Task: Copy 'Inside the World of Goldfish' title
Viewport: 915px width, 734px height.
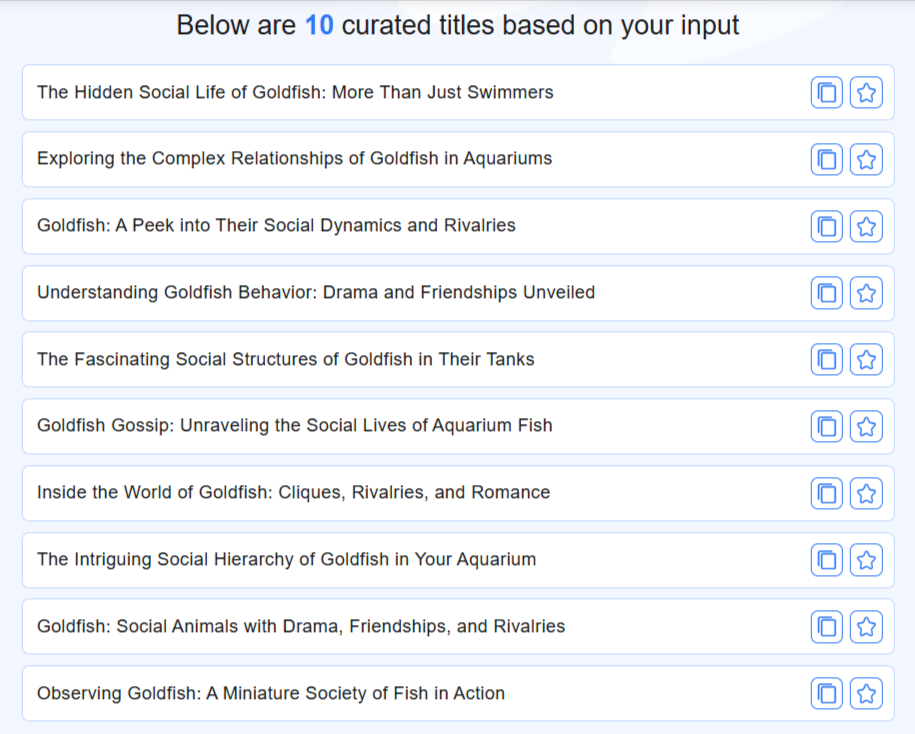Action: click(826, 493)
